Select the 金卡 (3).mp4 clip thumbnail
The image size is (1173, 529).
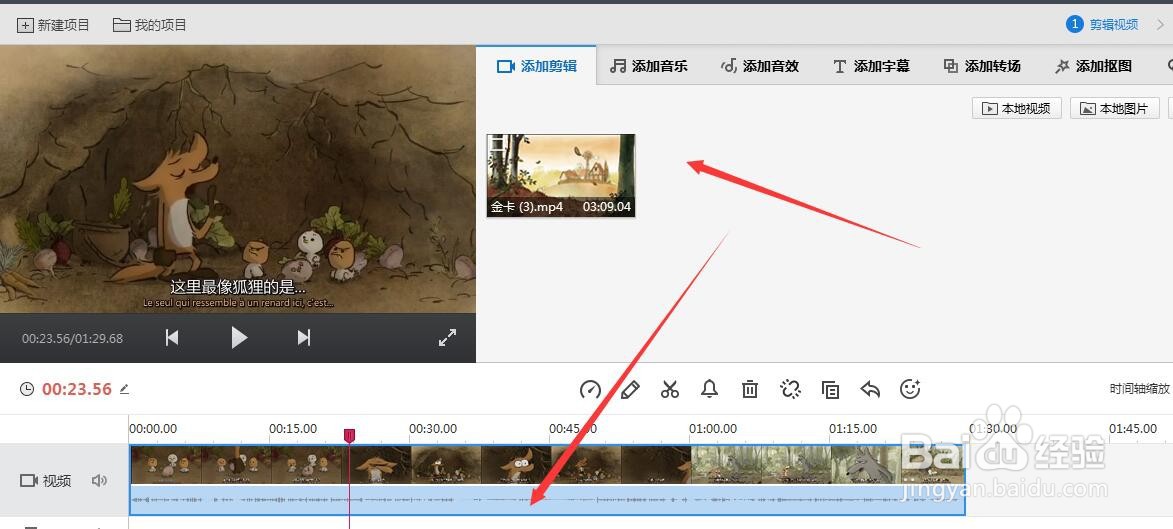[561, 176]
